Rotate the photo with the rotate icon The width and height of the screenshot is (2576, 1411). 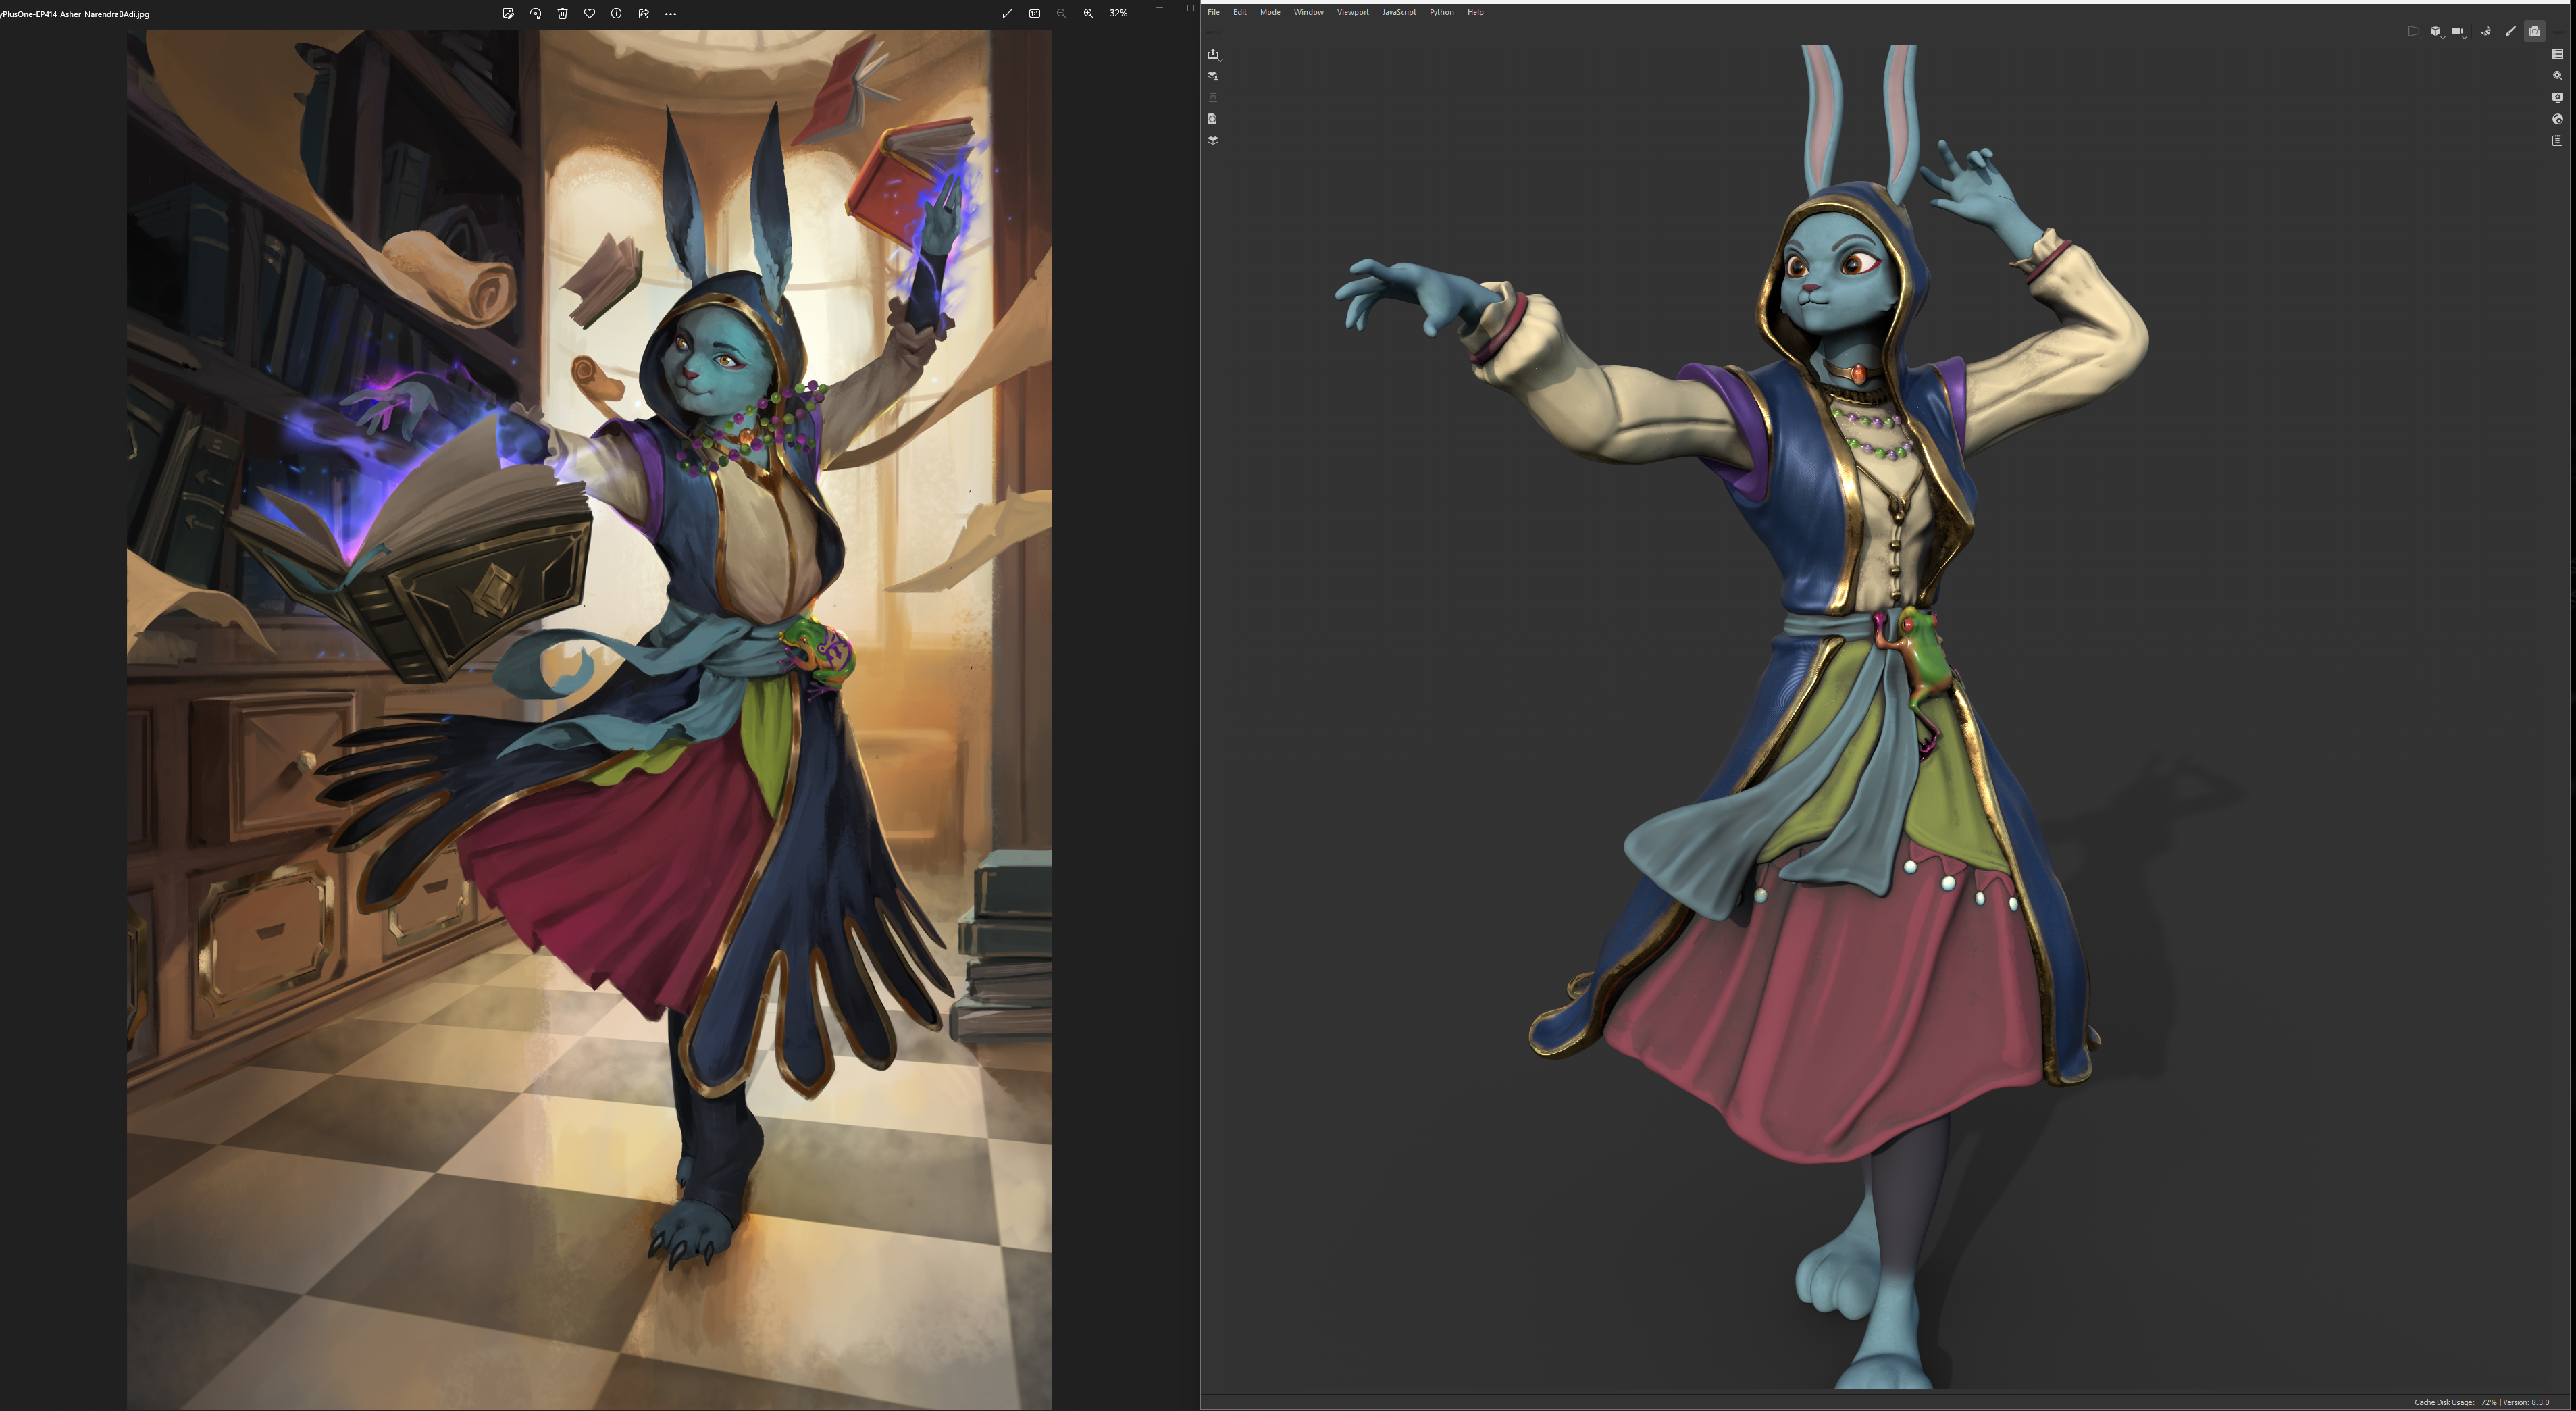[535, 13]
